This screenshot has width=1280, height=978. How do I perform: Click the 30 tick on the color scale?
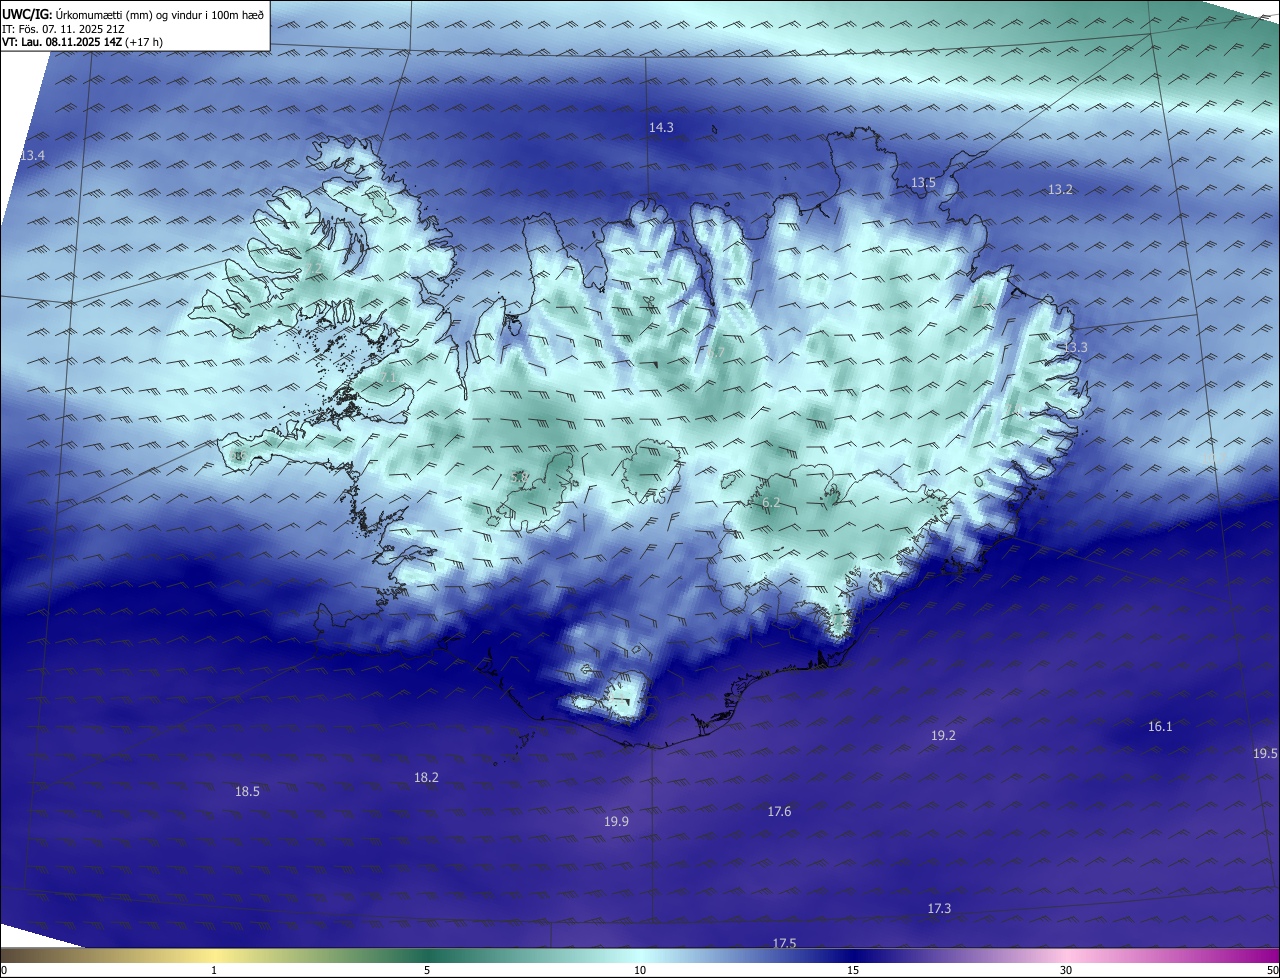click(x=1066, y=970)
